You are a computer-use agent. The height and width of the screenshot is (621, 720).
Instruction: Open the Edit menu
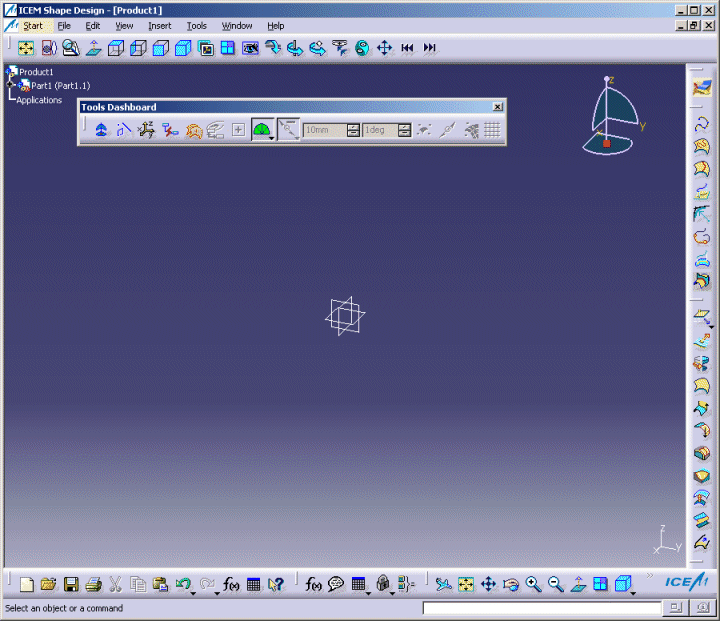93,26
